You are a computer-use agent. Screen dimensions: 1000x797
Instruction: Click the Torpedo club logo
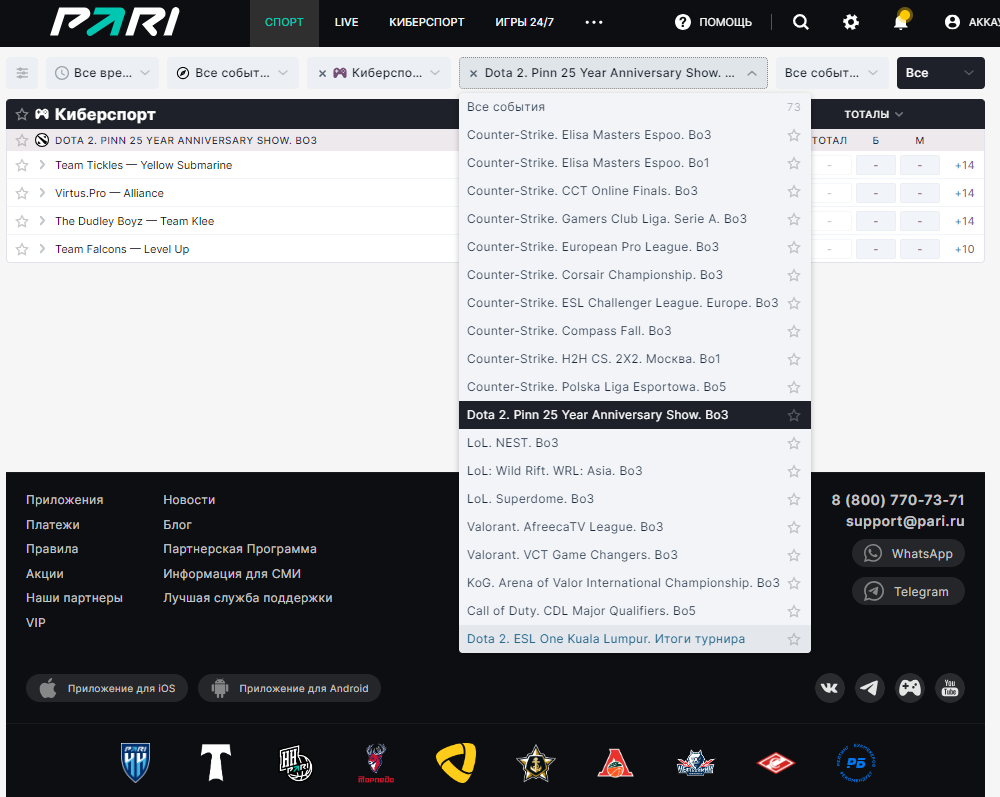pos(376,763)
